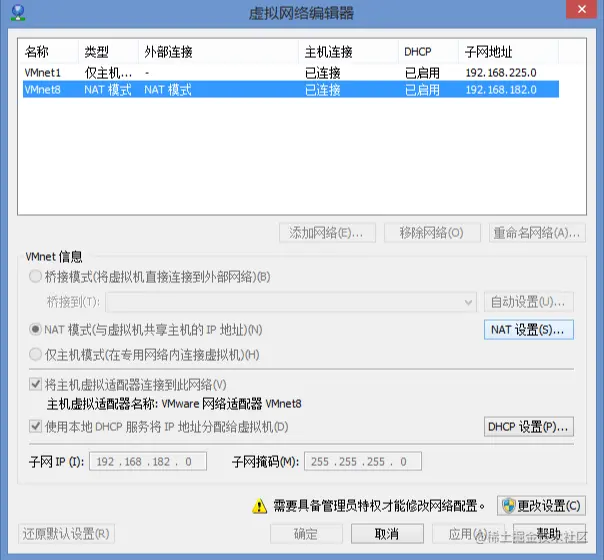
Task: Click the 主机连接 column header
Action: click(348, 52)
